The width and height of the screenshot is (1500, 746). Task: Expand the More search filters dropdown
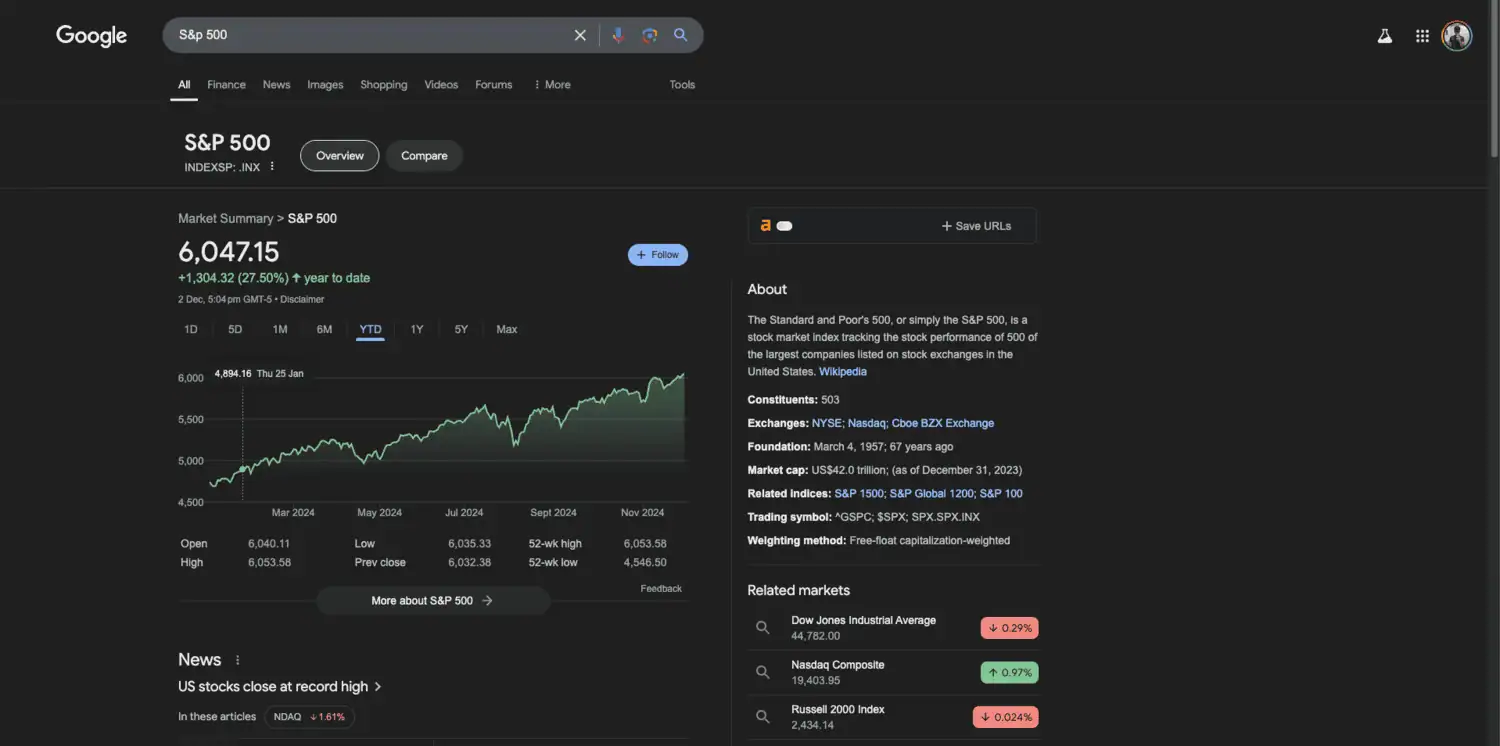pyautogui.click(x=552, y=85)
